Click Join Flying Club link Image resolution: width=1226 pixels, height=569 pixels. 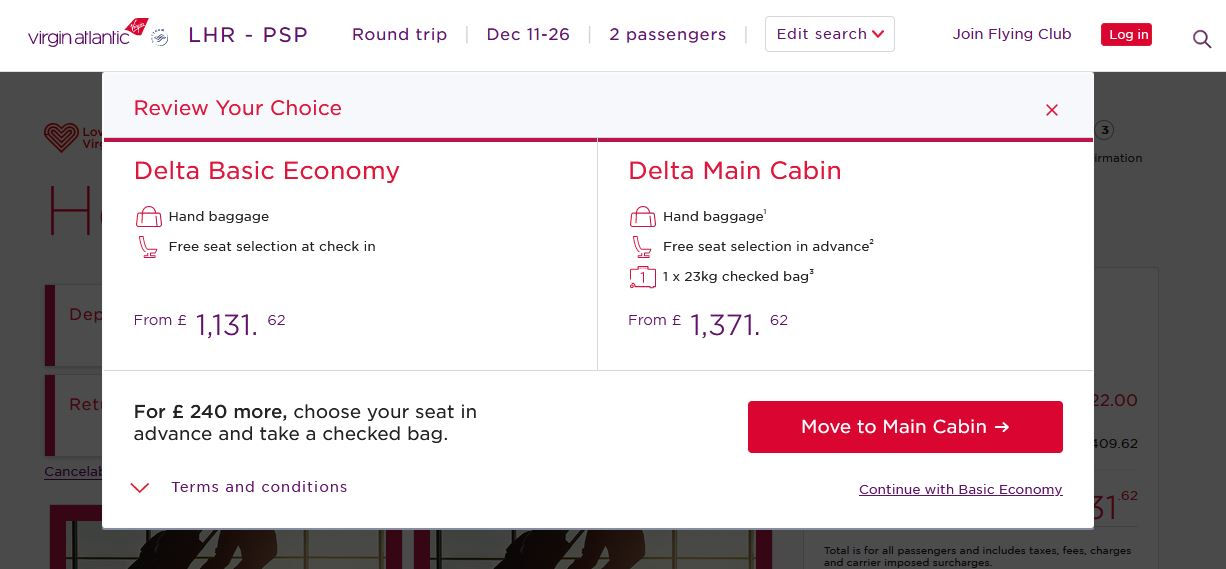1012,34
